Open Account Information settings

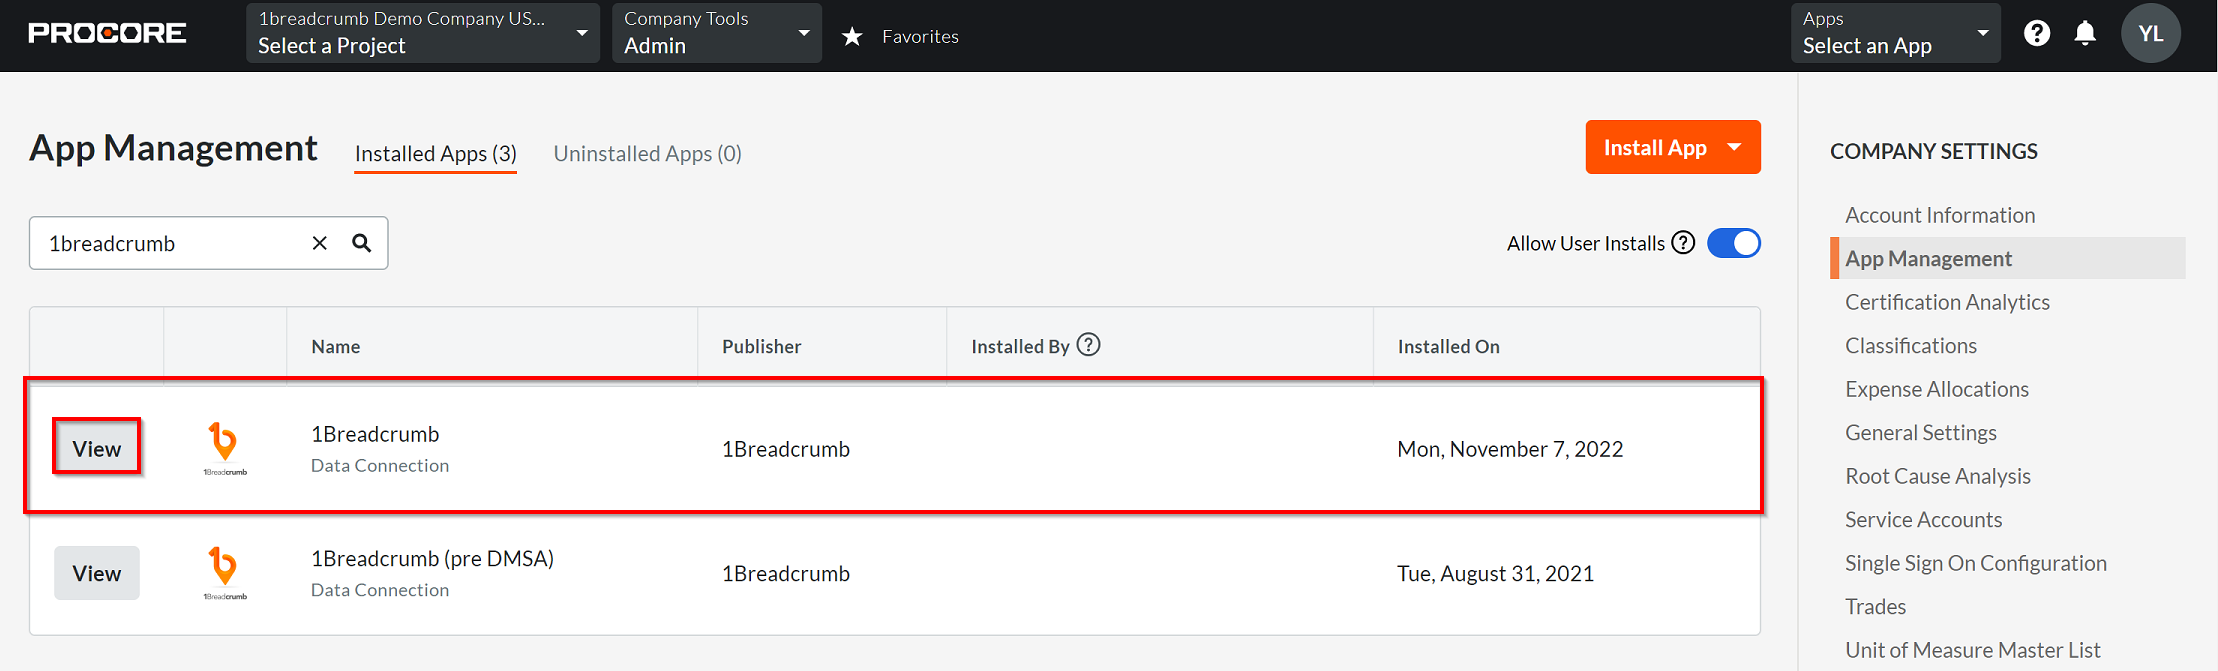[1940, 215]
